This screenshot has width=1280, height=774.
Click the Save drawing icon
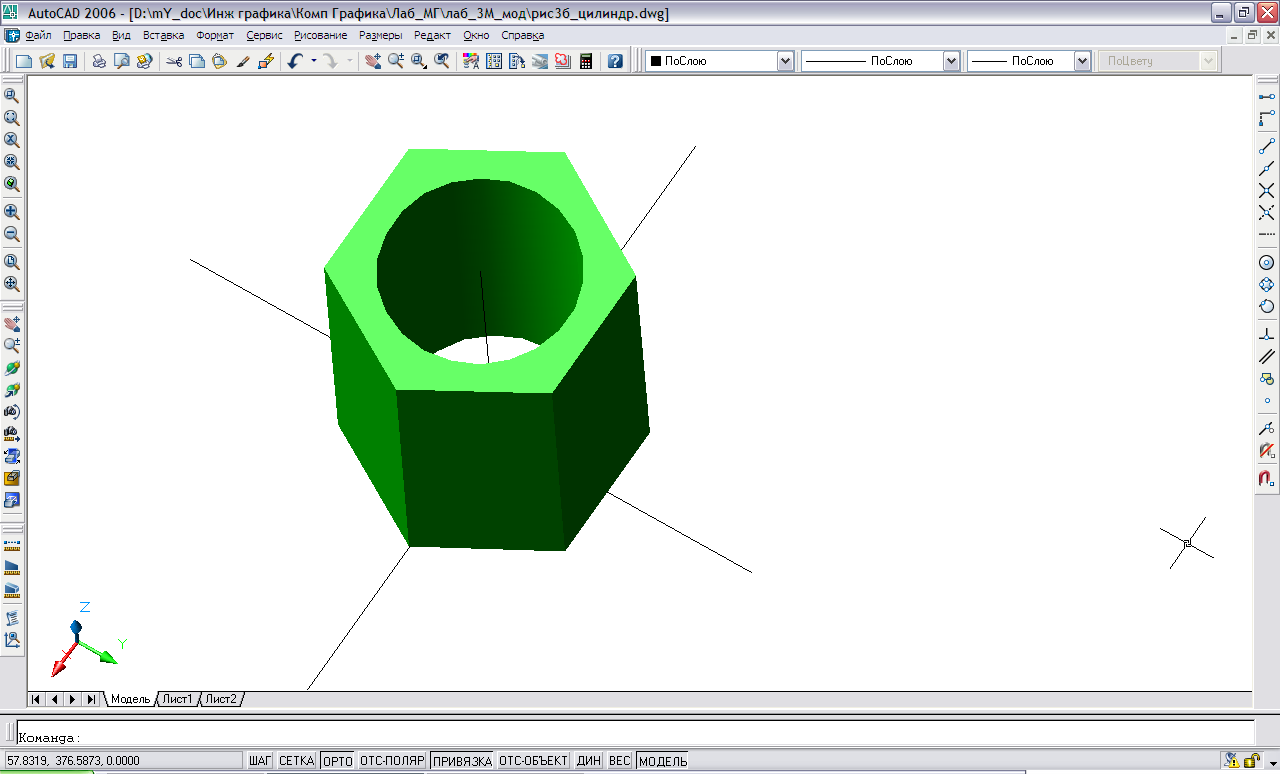tap(70, 61)
